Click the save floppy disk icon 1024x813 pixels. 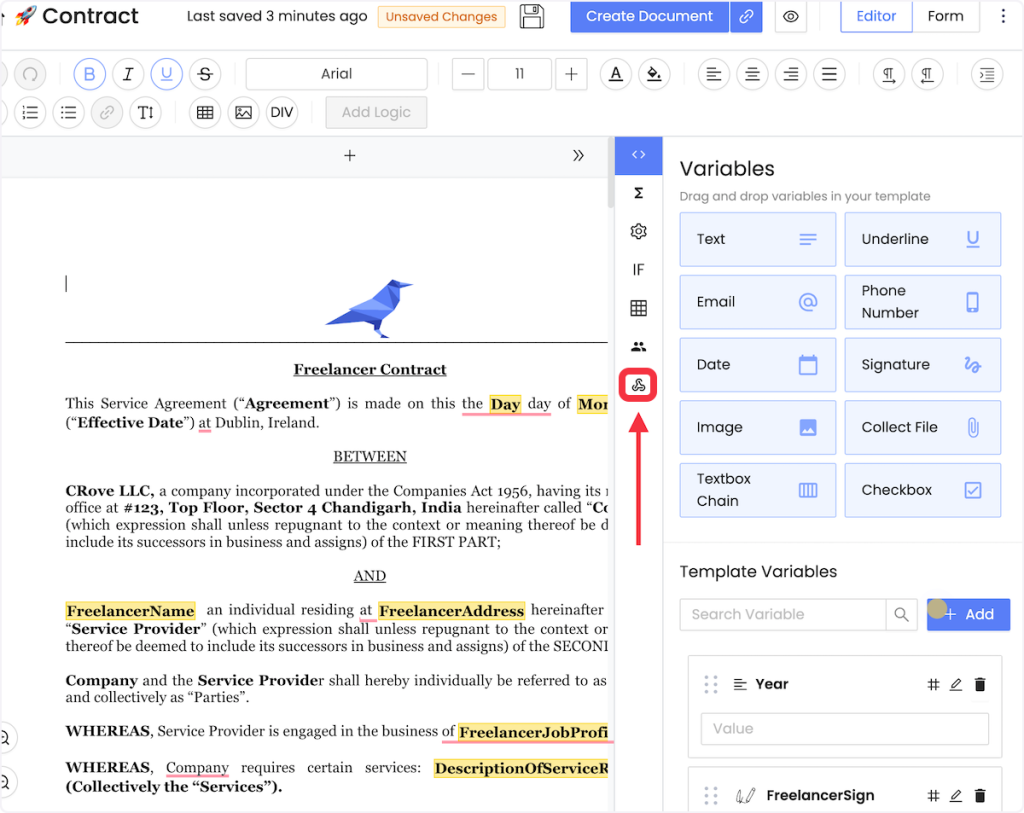coord(532,17)
